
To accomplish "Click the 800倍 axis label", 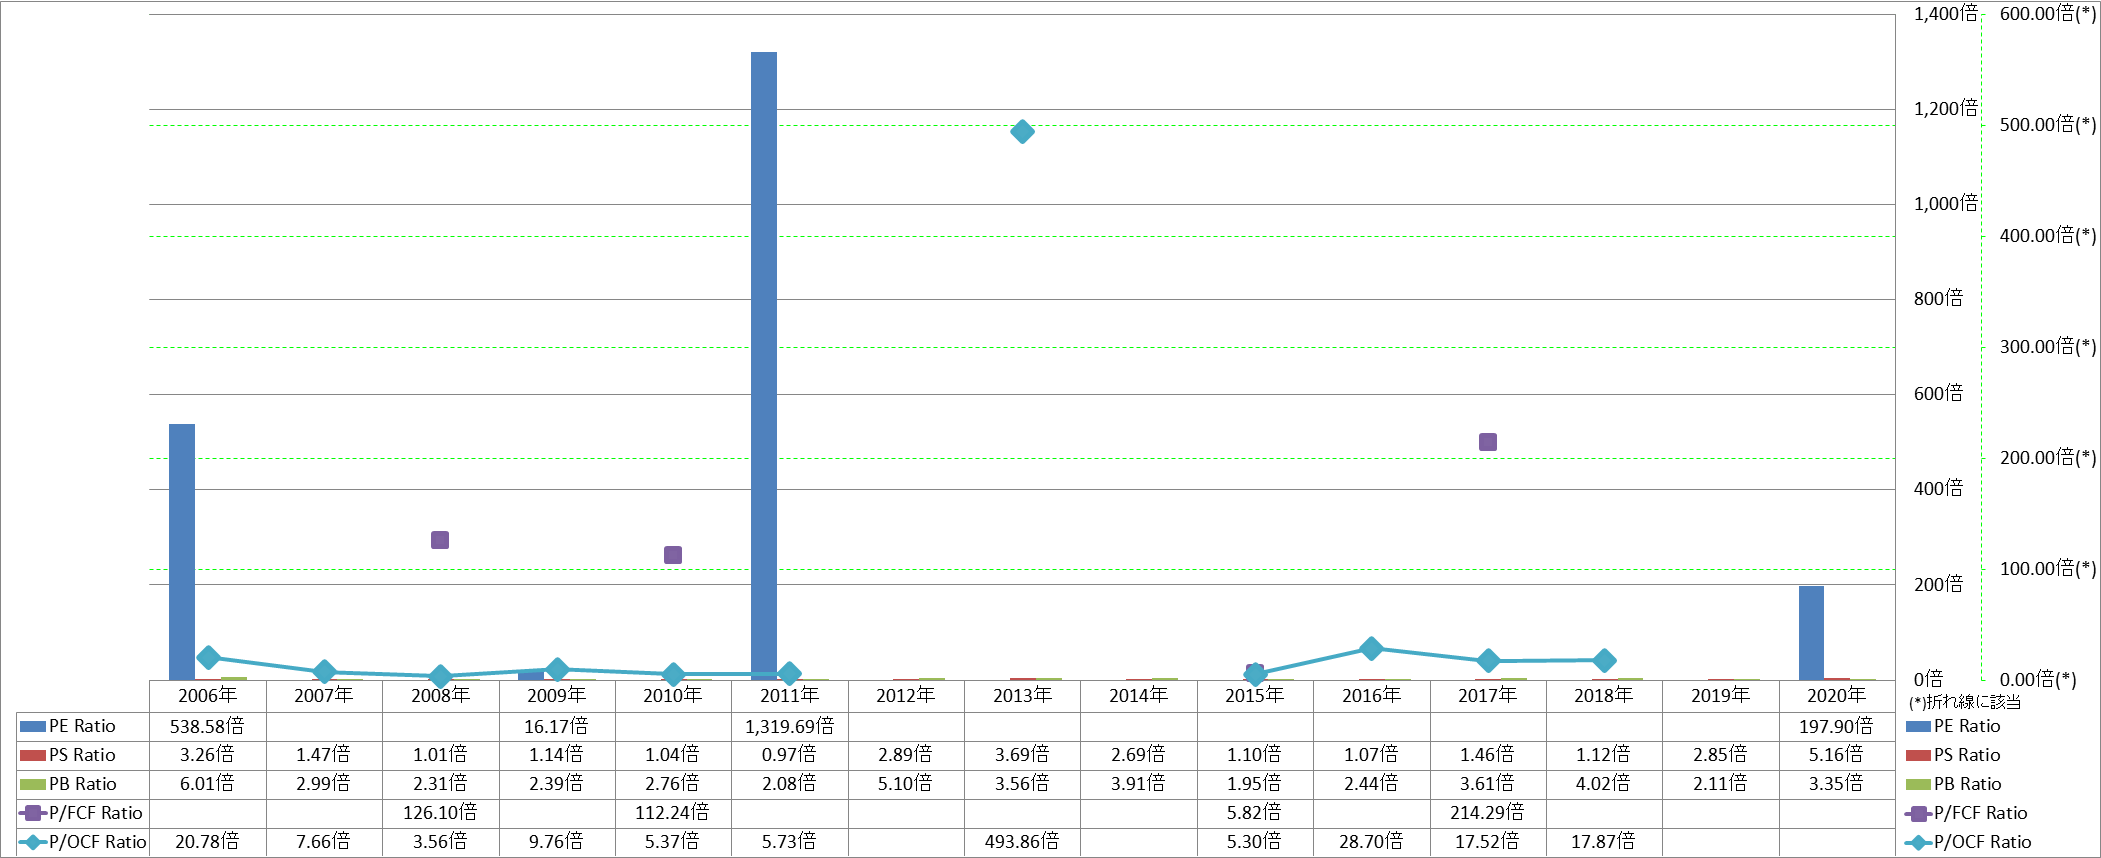I will (1938, 299).
